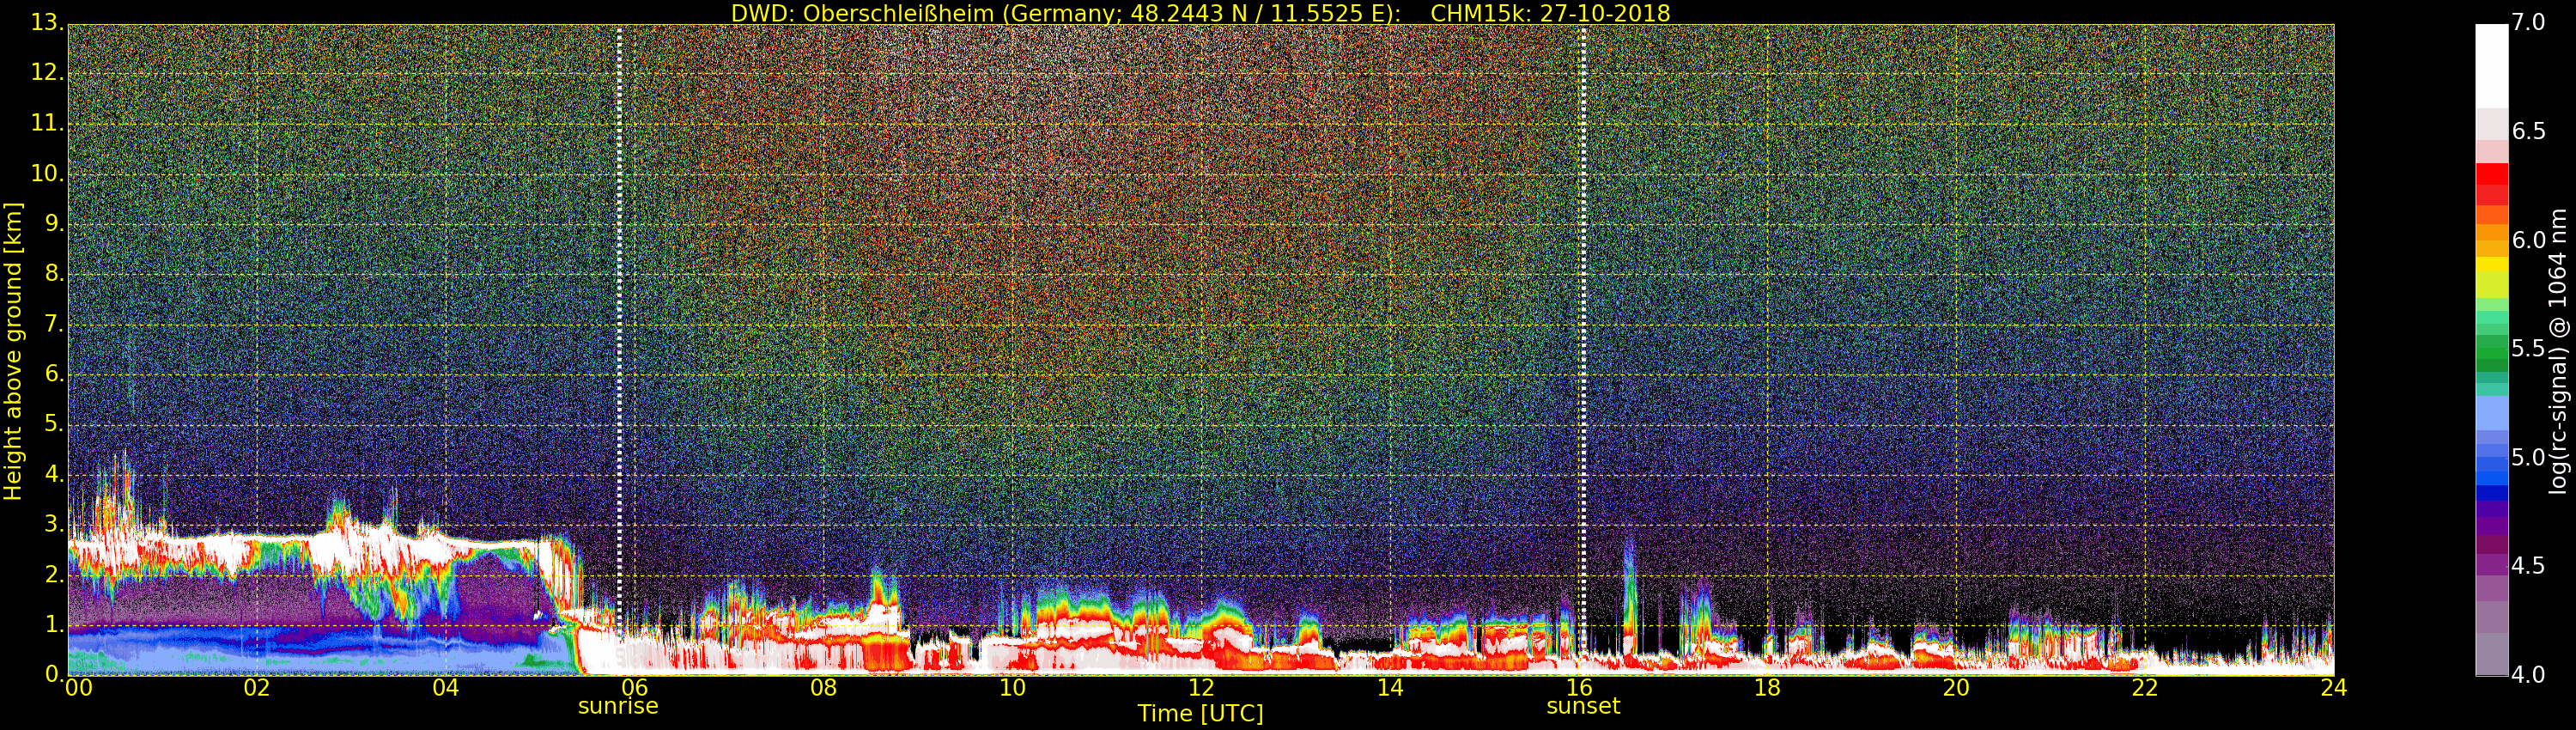The width and height of the screenshot is (2576, 730).
Task: Click the 'sunrise' label below the time axis
Action: [618, 706]
